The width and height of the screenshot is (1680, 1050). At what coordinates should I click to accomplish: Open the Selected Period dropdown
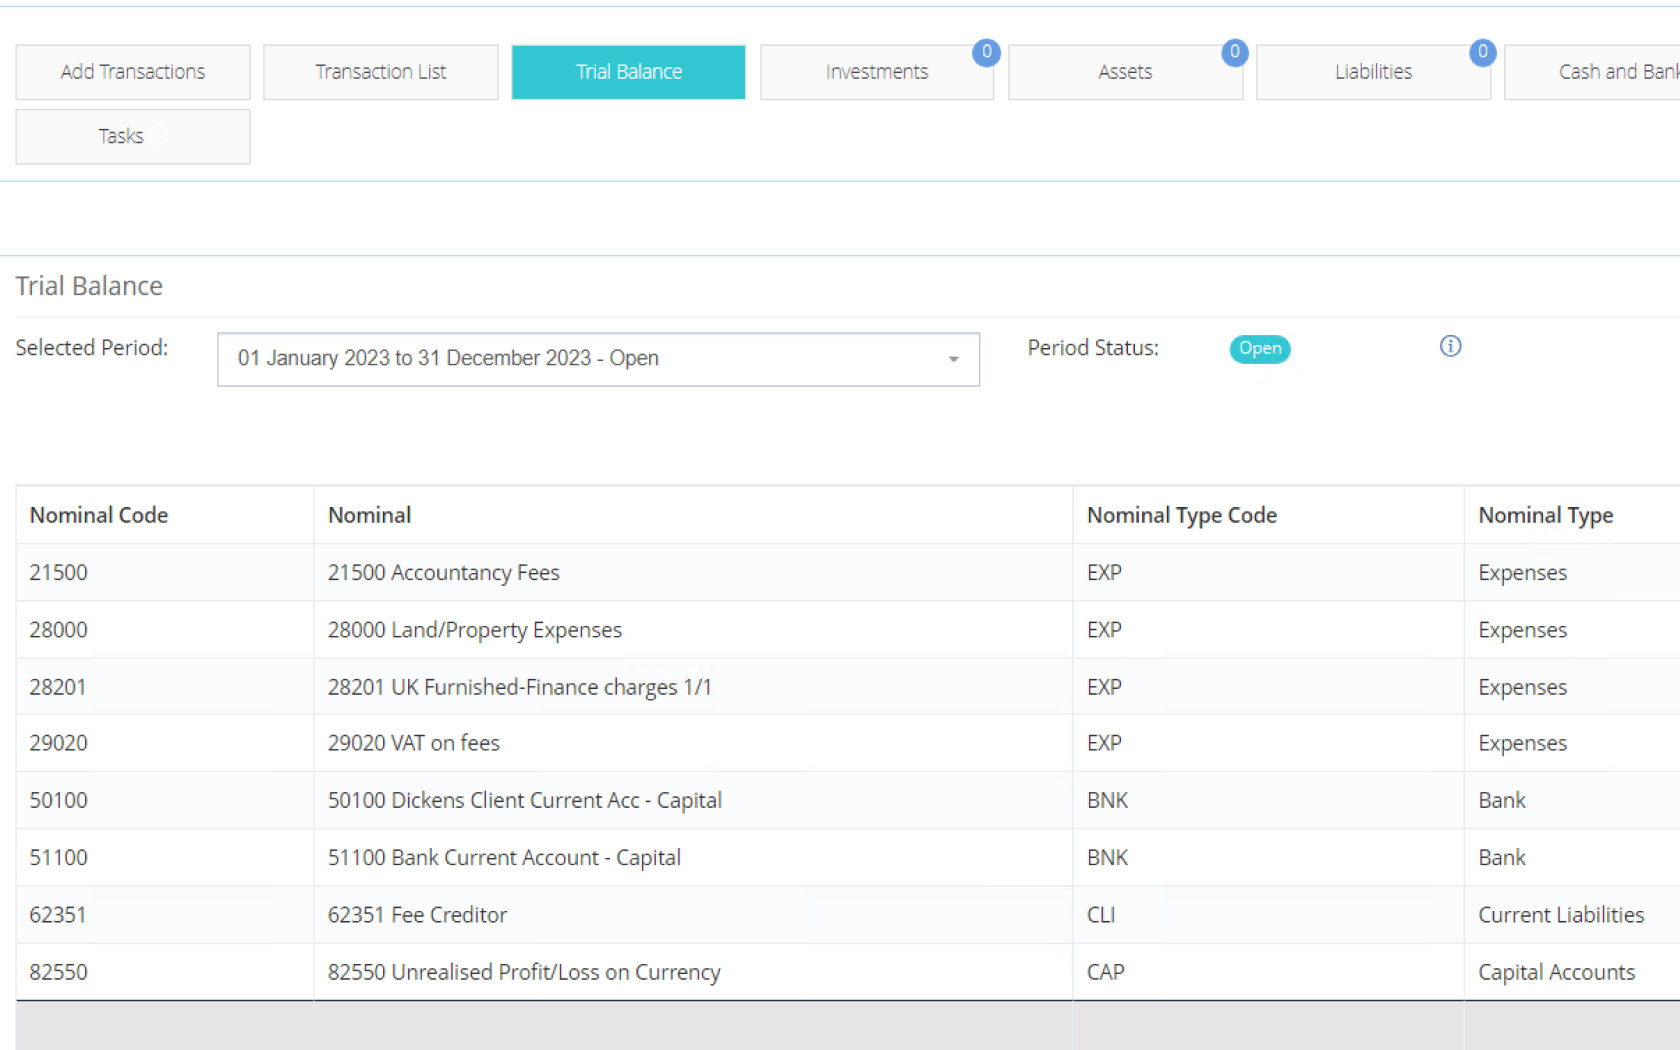597,359
